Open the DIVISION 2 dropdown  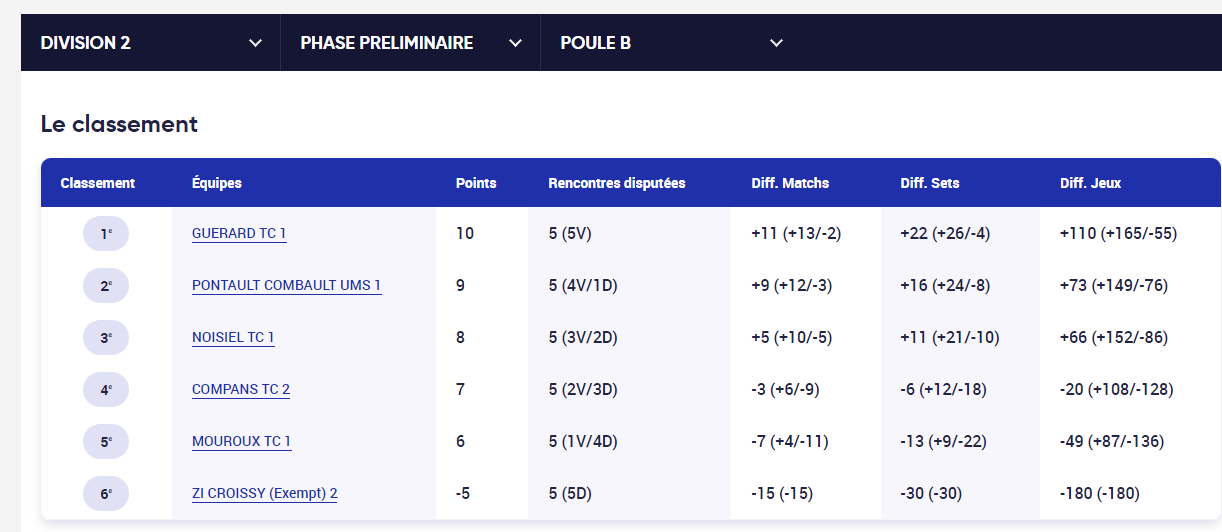coord(150,43)
